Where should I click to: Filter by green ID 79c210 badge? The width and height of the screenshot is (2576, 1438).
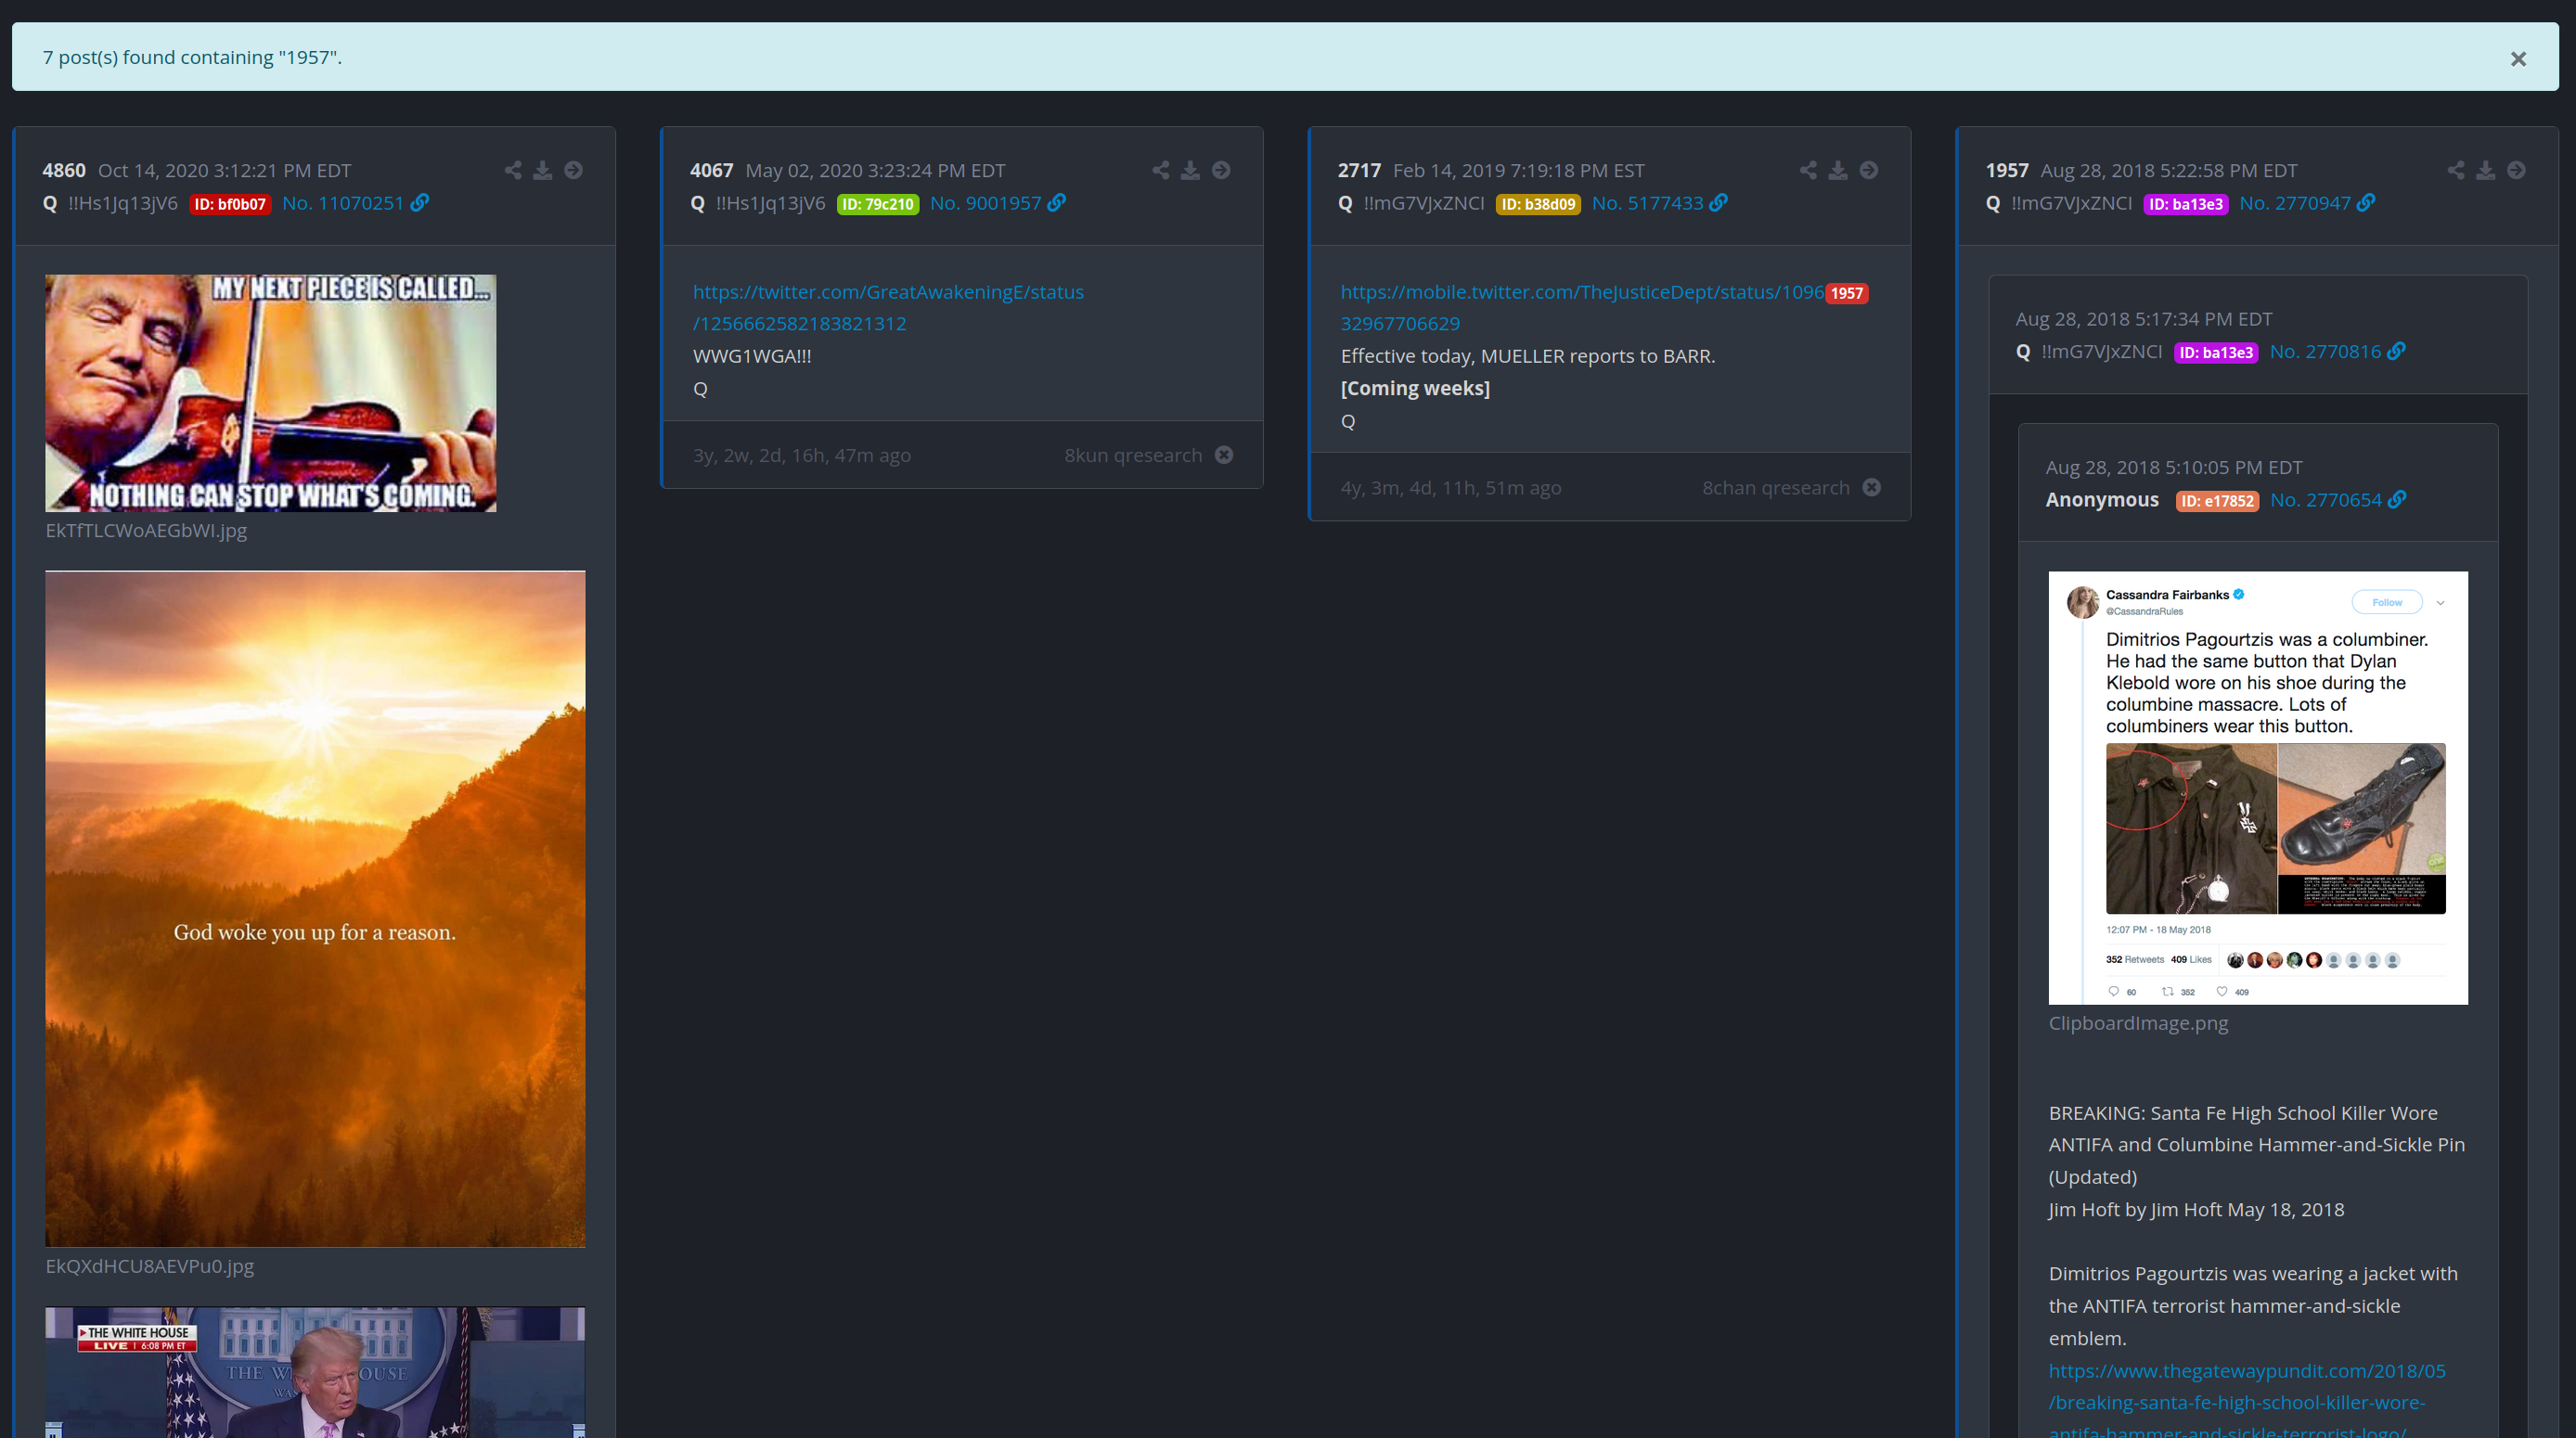(878, 204)
